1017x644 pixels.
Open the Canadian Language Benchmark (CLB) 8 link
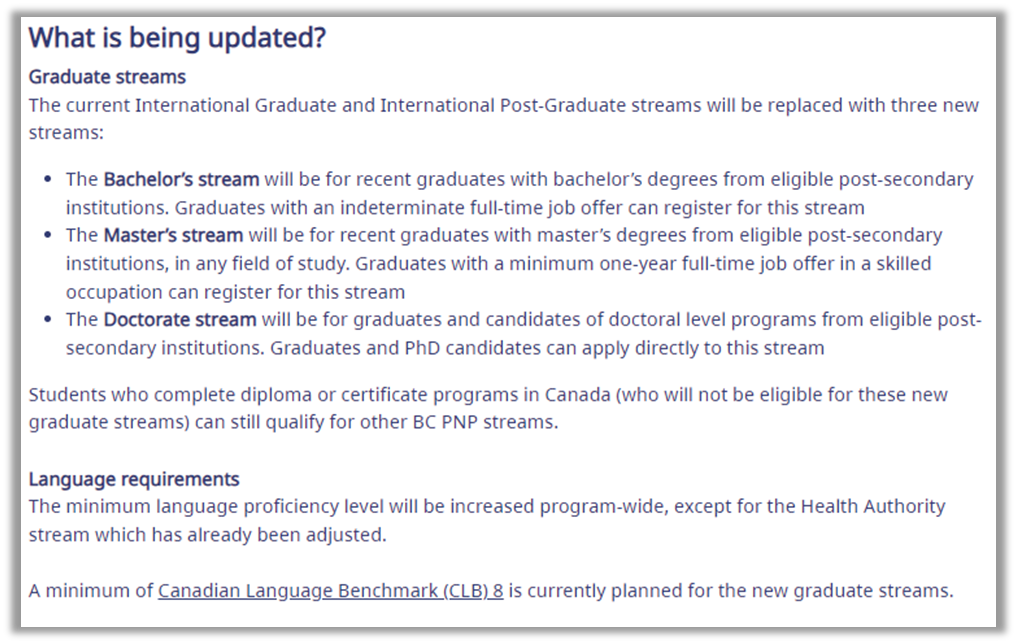pos(330,591)
